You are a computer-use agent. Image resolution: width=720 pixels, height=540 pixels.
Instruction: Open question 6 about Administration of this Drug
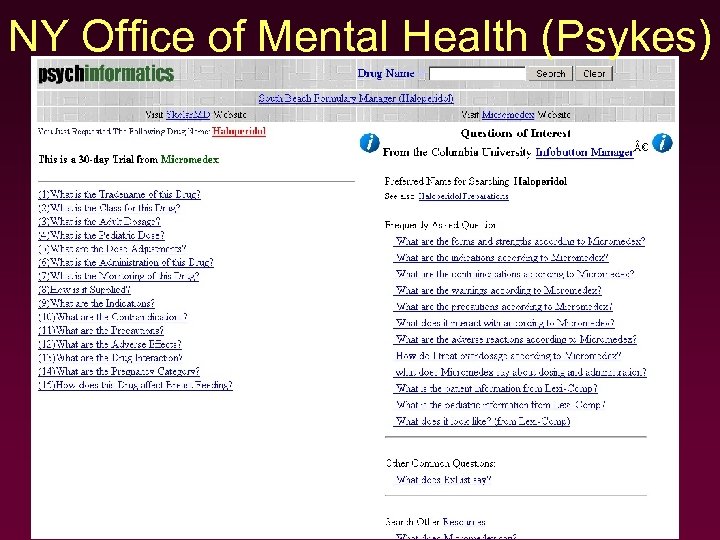(126, 262)
